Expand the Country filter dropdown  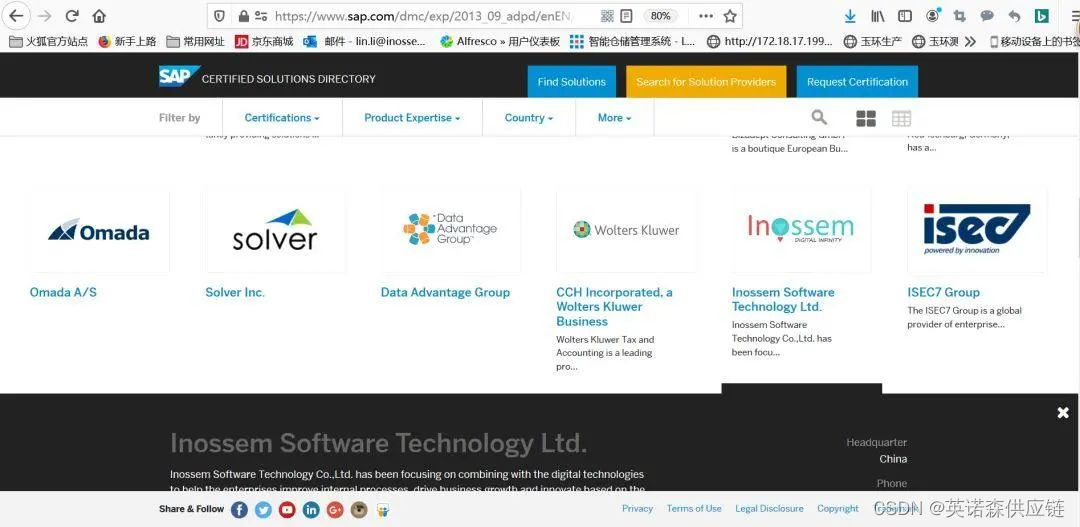coord(528,118)
